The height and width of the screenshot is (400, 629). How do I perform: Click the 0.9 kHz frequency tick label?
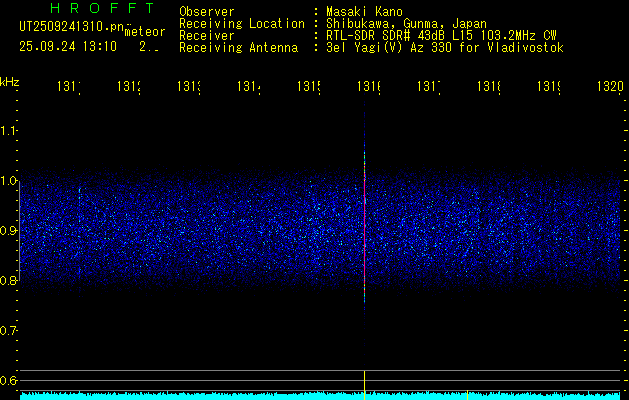pyautogui.click(x=9, y=231)
